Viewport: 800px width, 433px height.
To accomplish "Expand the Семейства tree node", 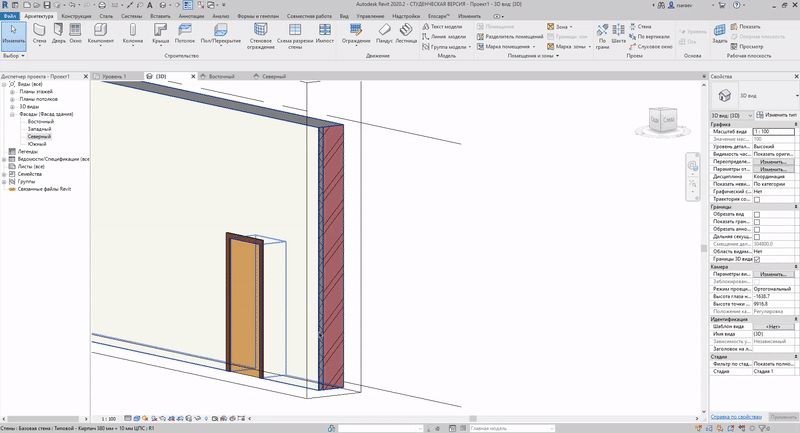I will point(5,174).
